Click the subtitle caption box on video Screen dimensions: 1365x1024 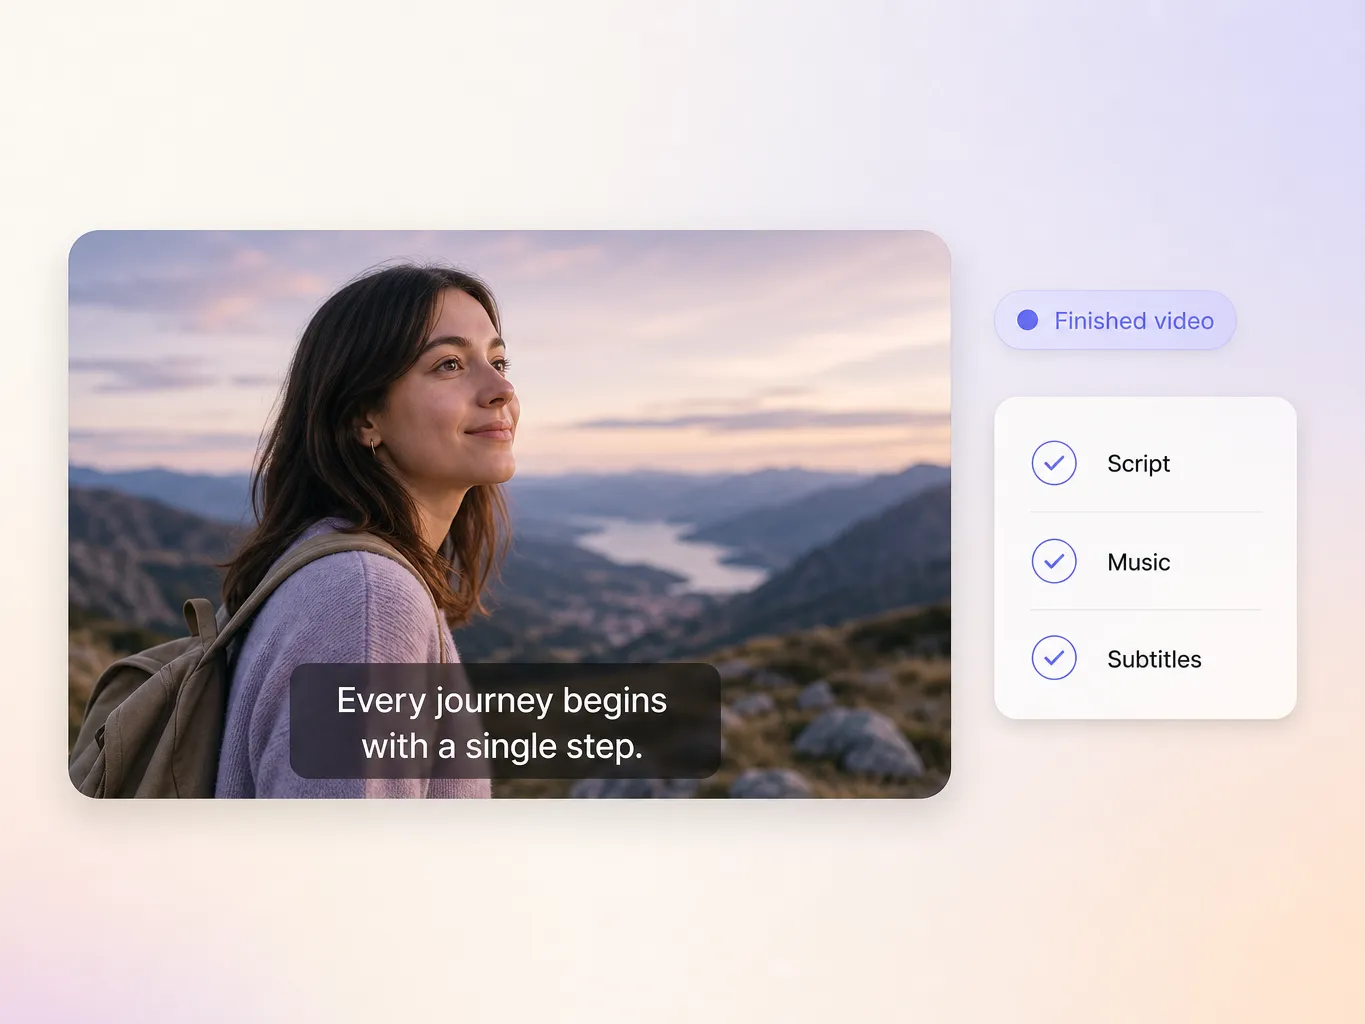click(x=505, y=721)
